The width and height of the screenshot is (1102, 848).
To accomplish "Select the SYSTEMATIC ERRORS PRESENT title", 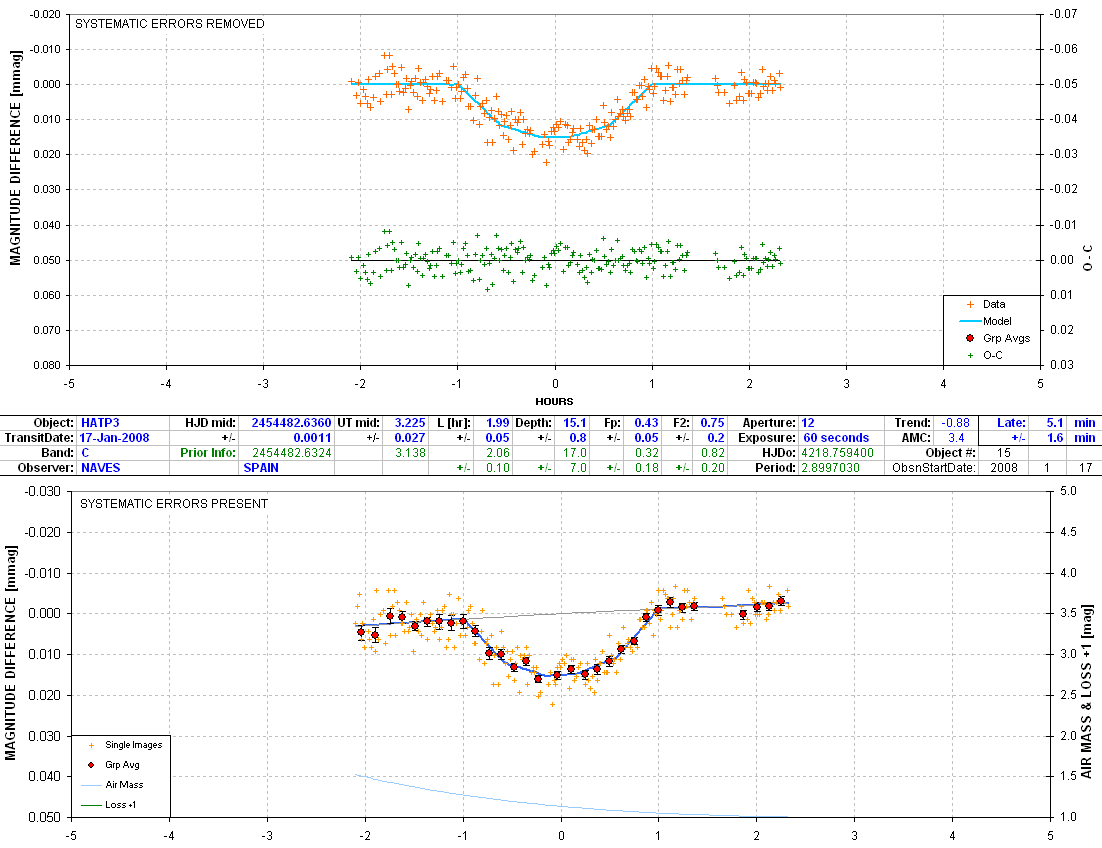I will (174, 504).
